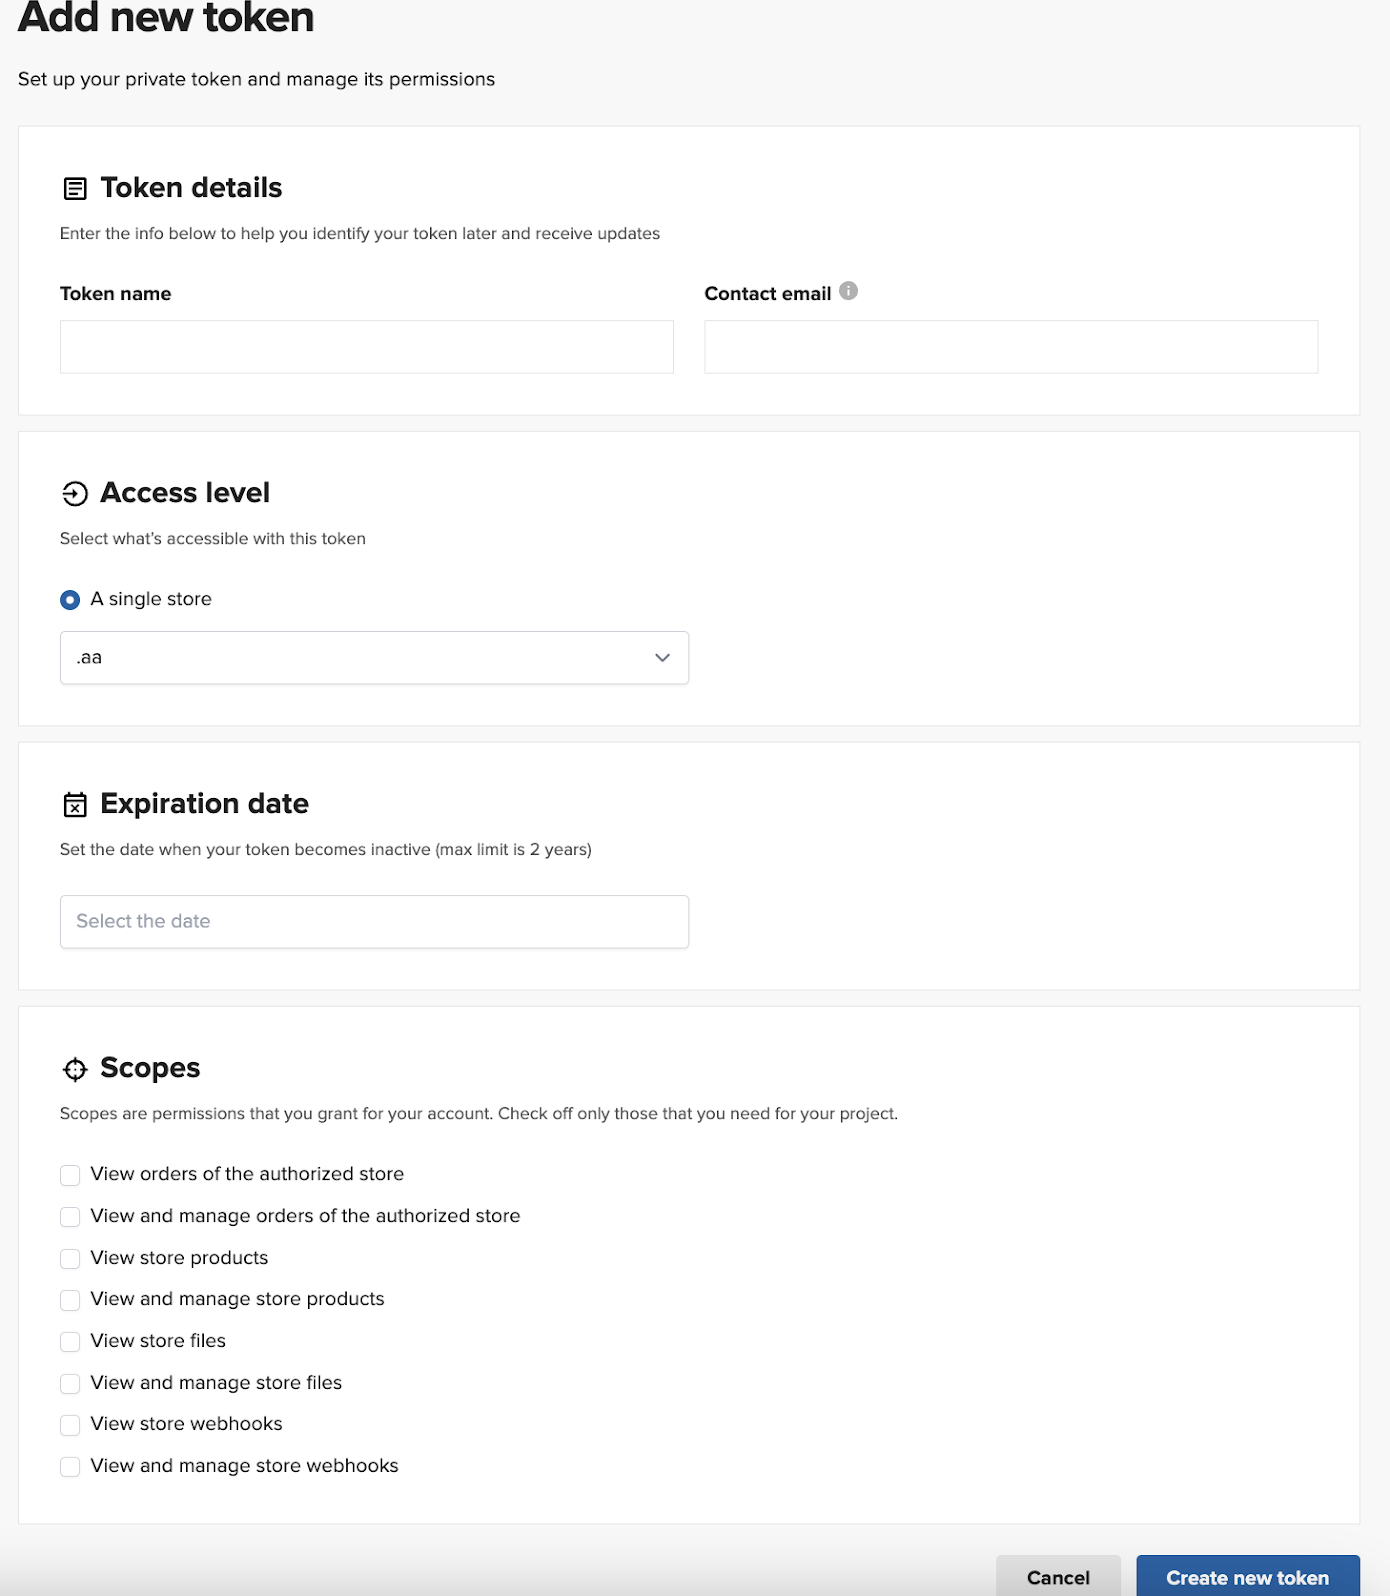
Task: Open the store selection dropdown
Action: (x=374, y=658)
